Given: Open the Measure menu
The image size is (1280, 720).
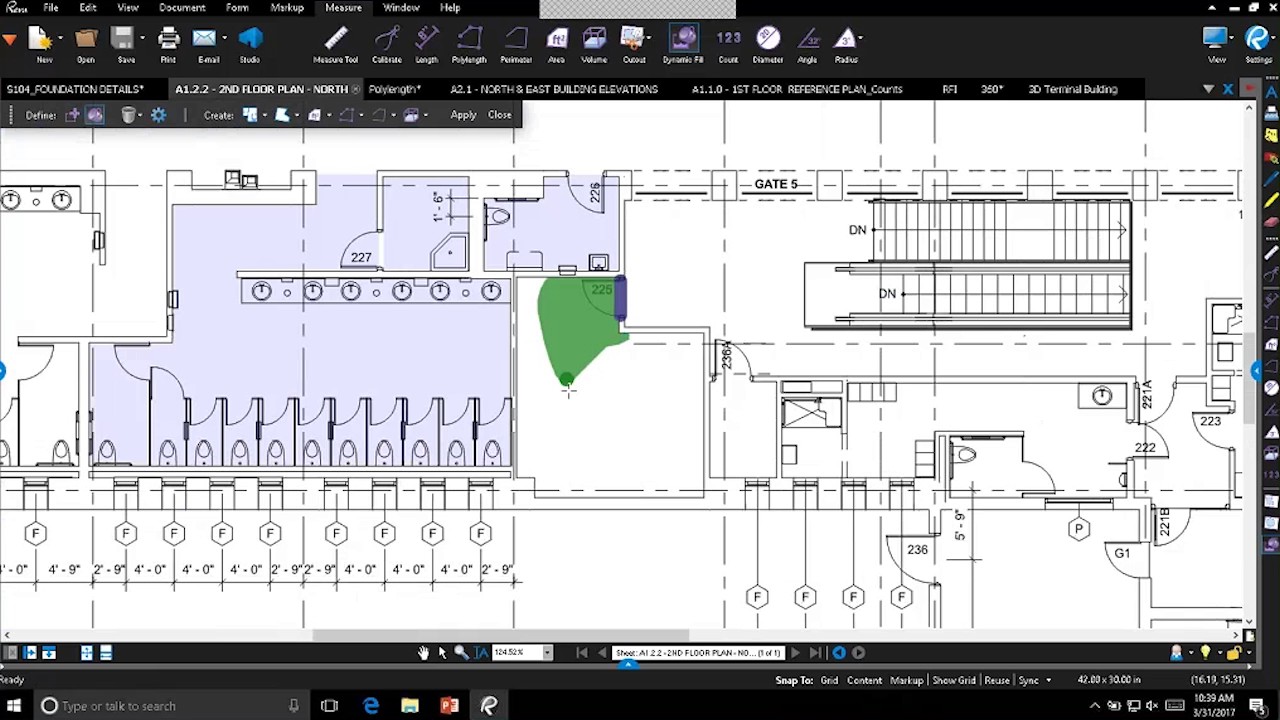Looking at the screenshot, I should point(343,8).
